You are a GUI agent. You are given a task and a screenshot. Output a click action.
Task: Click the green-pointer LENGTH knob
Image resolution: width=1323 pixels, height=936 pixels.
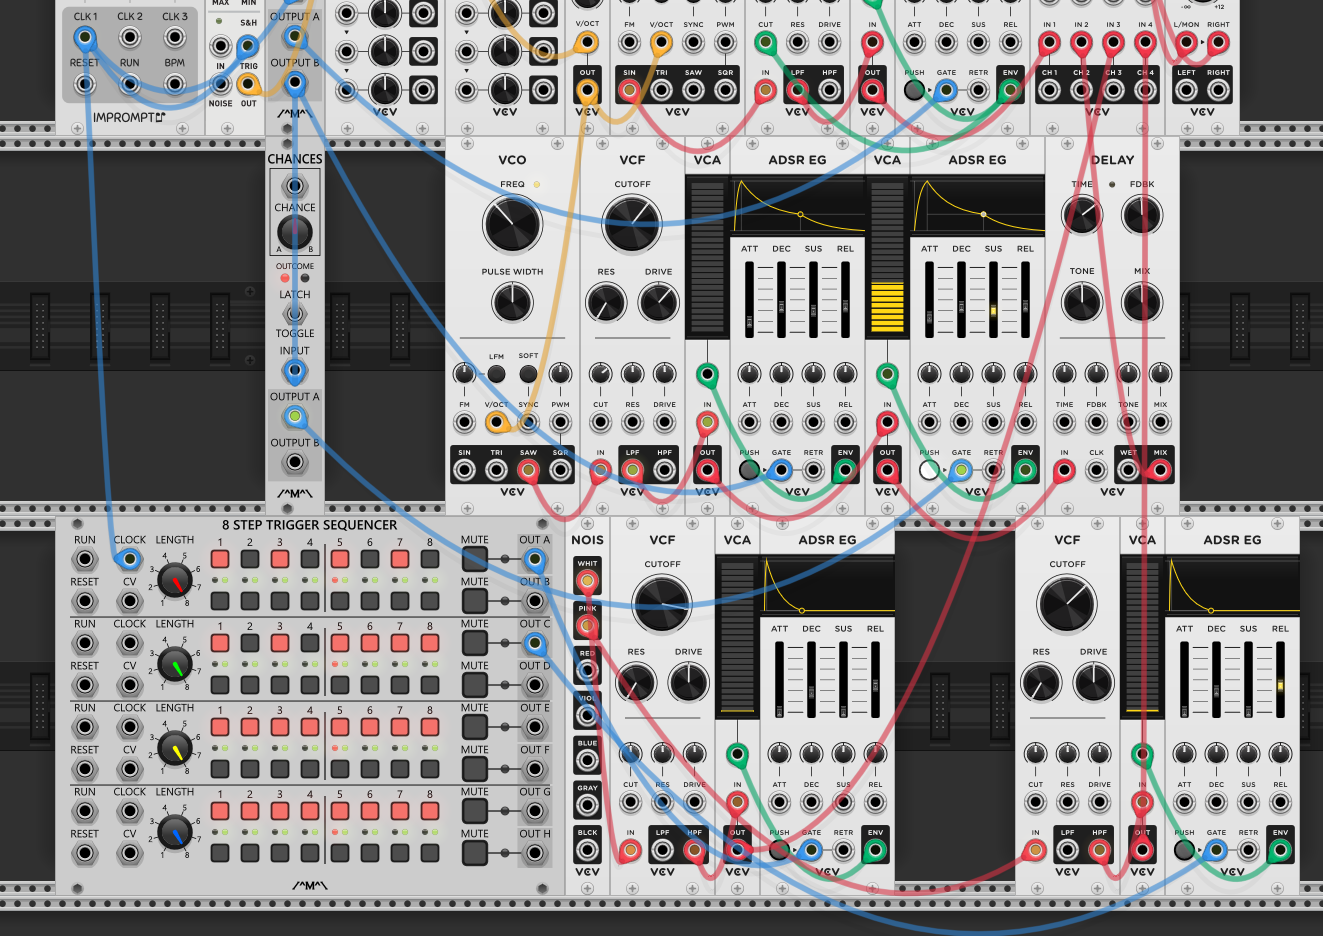pyautogui.click(x=175, y=664)
